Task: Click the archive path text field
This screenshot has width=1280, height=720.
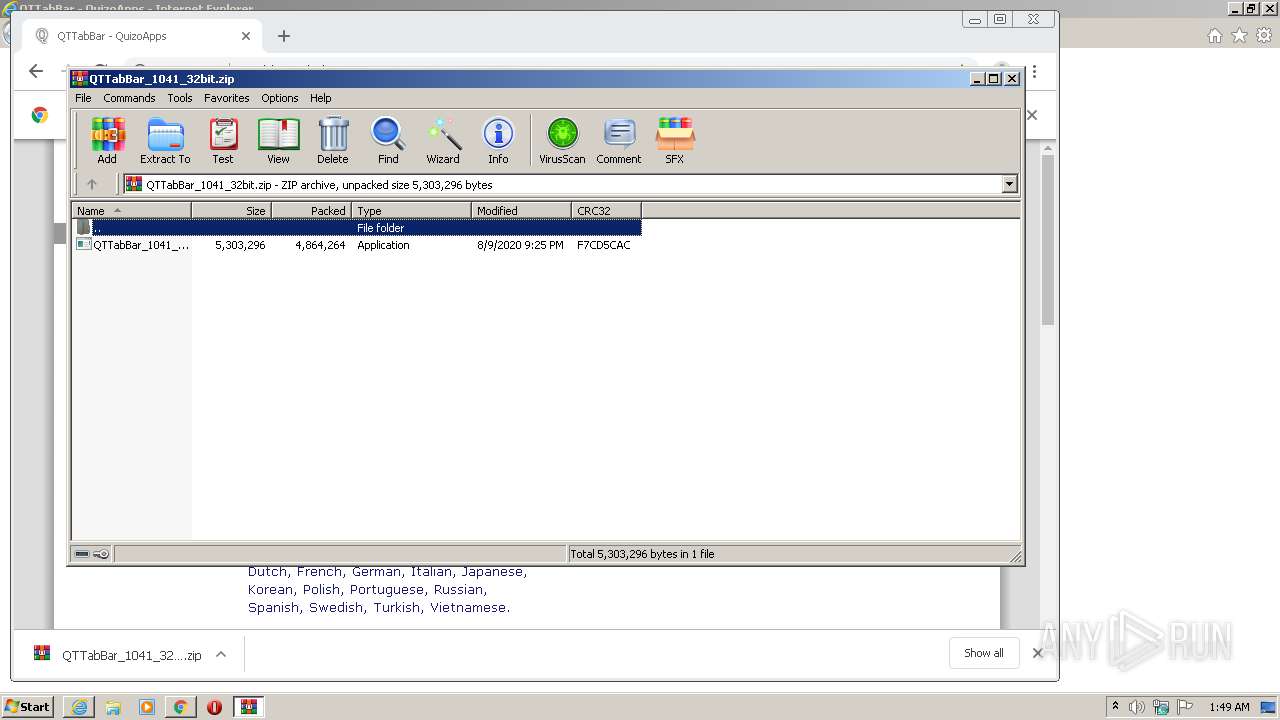Action: [562, 184]
